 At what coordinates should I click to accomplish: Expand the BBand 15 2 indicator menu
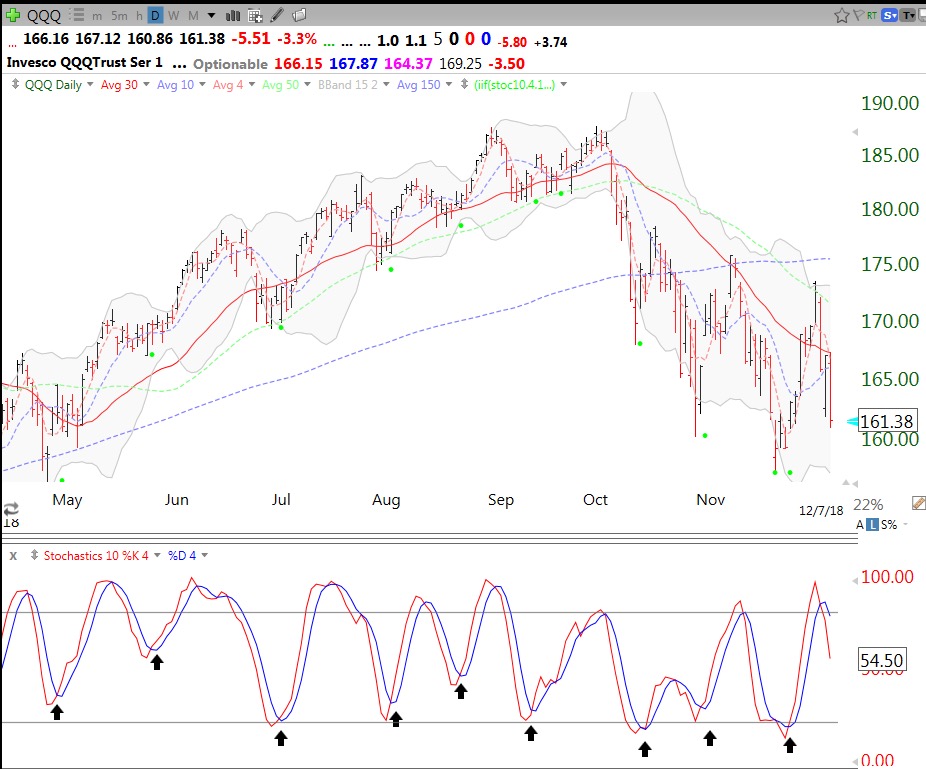(386, 84)
